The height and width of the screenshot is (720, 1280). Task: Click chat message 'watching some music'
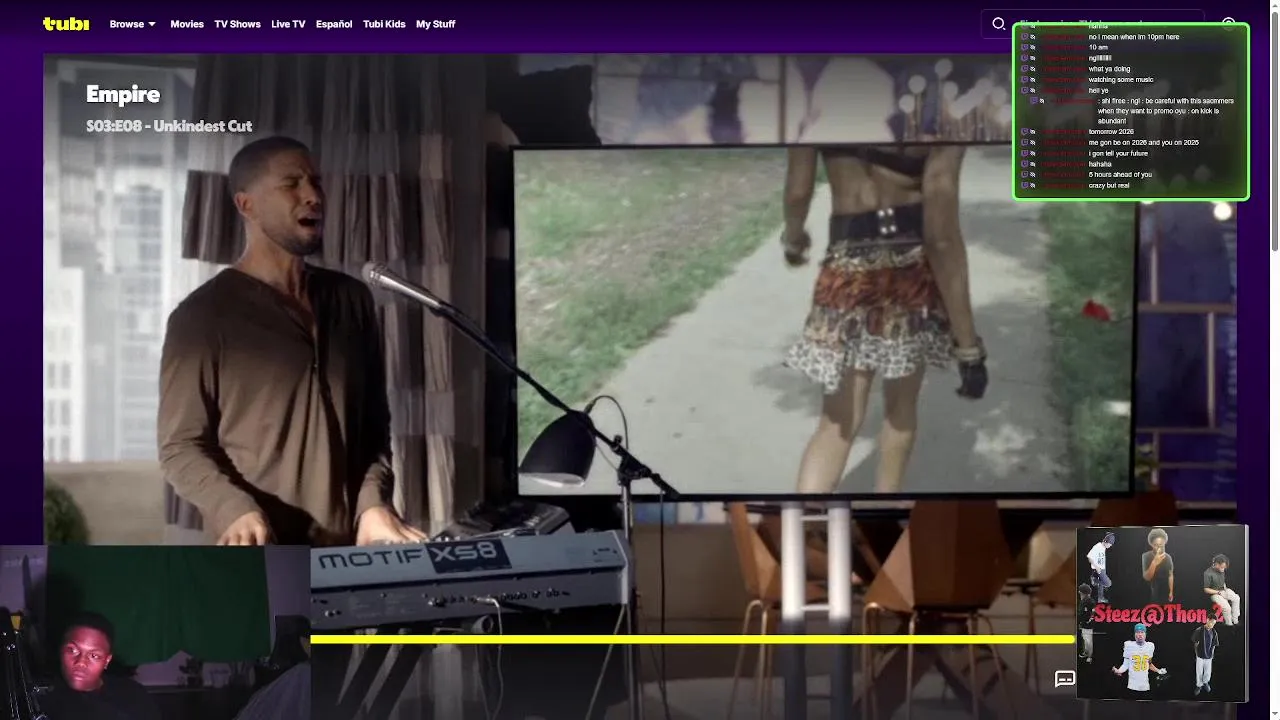(x=1120, y=80)
